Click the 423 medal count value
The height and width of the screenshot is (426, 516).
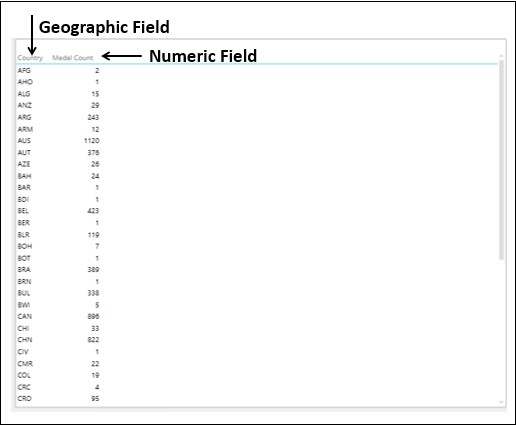[x=93, y=211]
